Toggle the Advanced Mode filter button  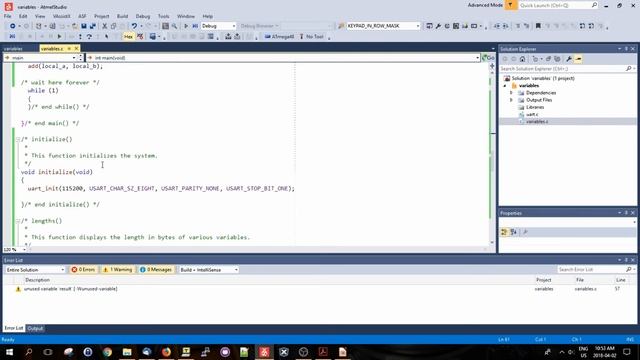click(510, 5)
